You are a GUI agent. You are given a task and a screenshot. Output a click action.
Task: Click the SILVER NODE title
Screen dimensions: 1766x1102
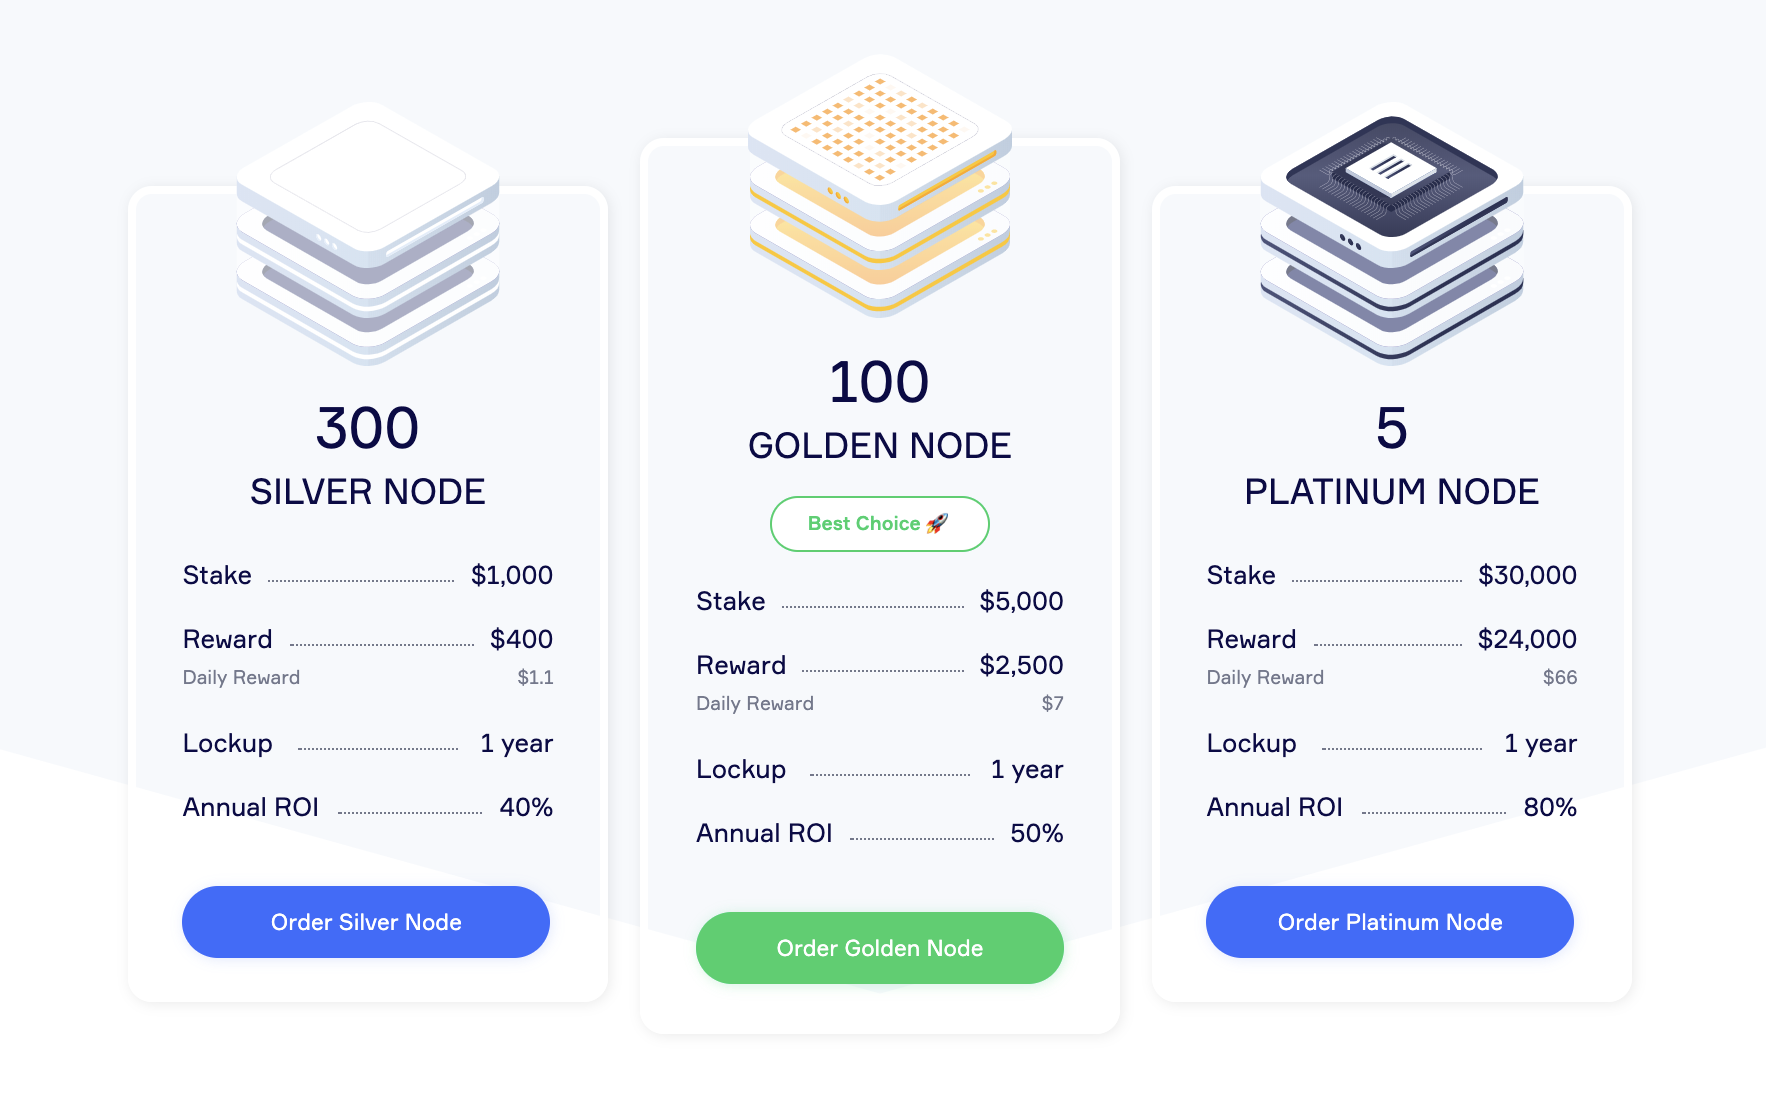(x=368, y=492)
